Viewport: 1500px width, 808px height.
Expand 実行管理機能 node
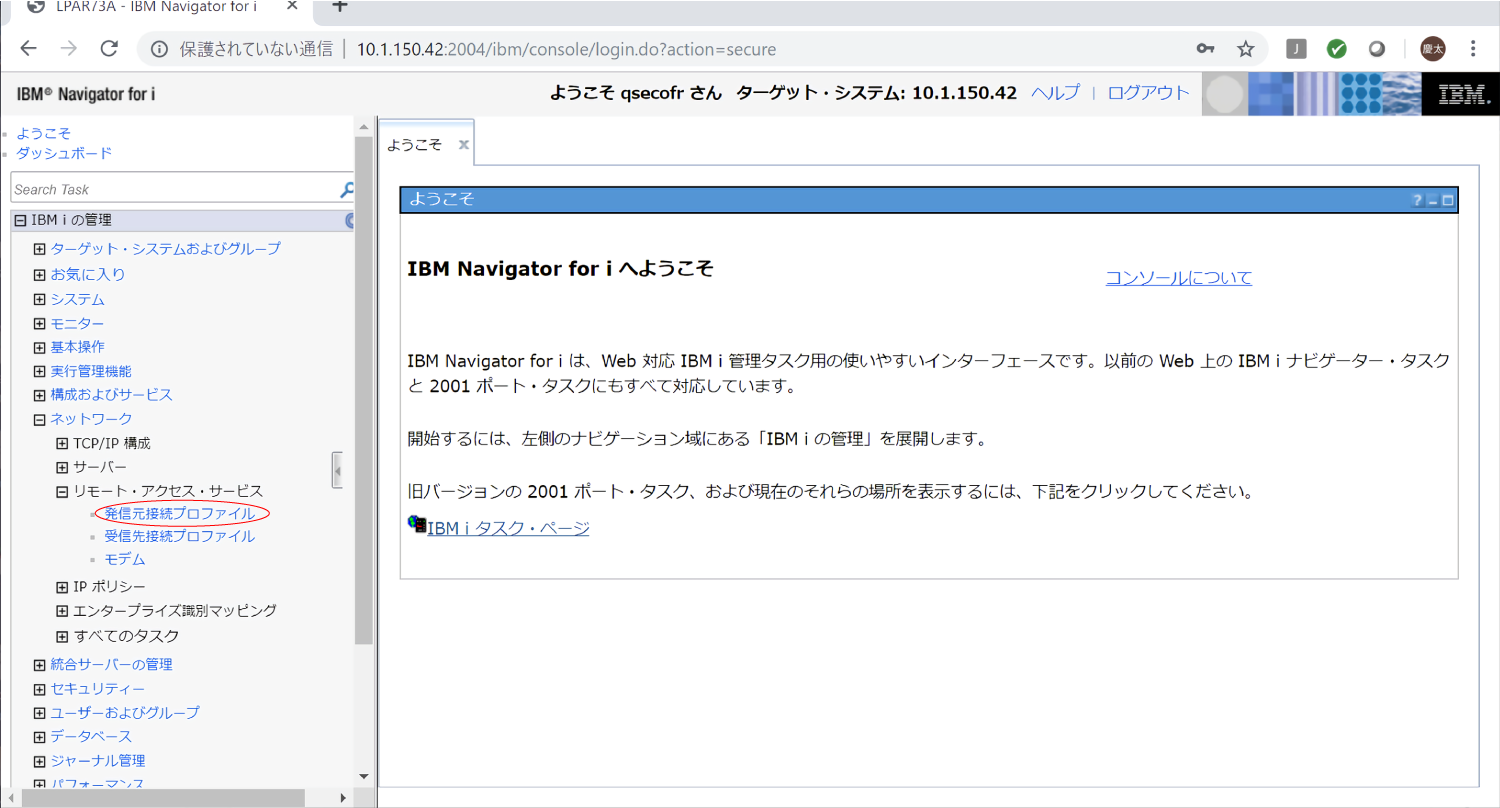pos(39,371)
